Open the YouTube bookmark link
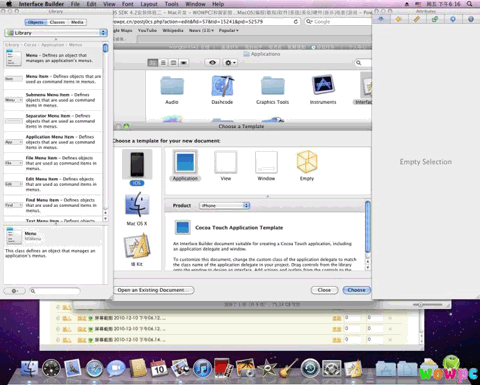Viewport: 480px width, 385px height. [x=147, y=30]
